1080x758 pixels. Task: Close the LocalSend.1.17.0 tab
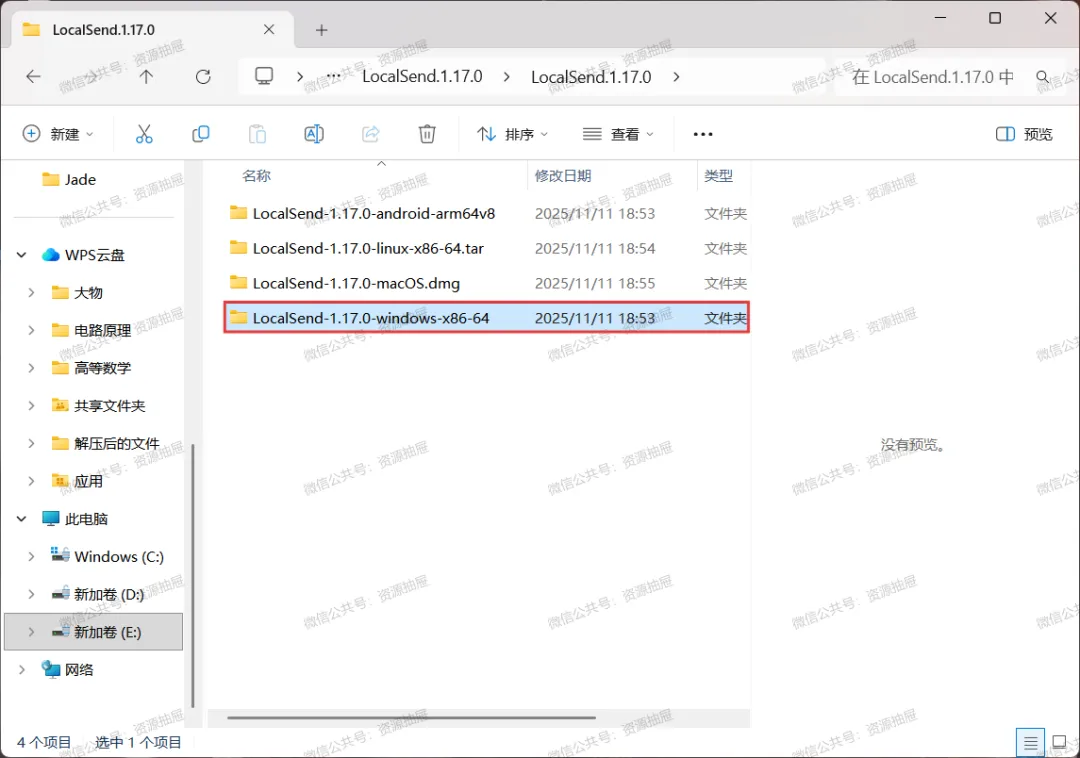269,30
